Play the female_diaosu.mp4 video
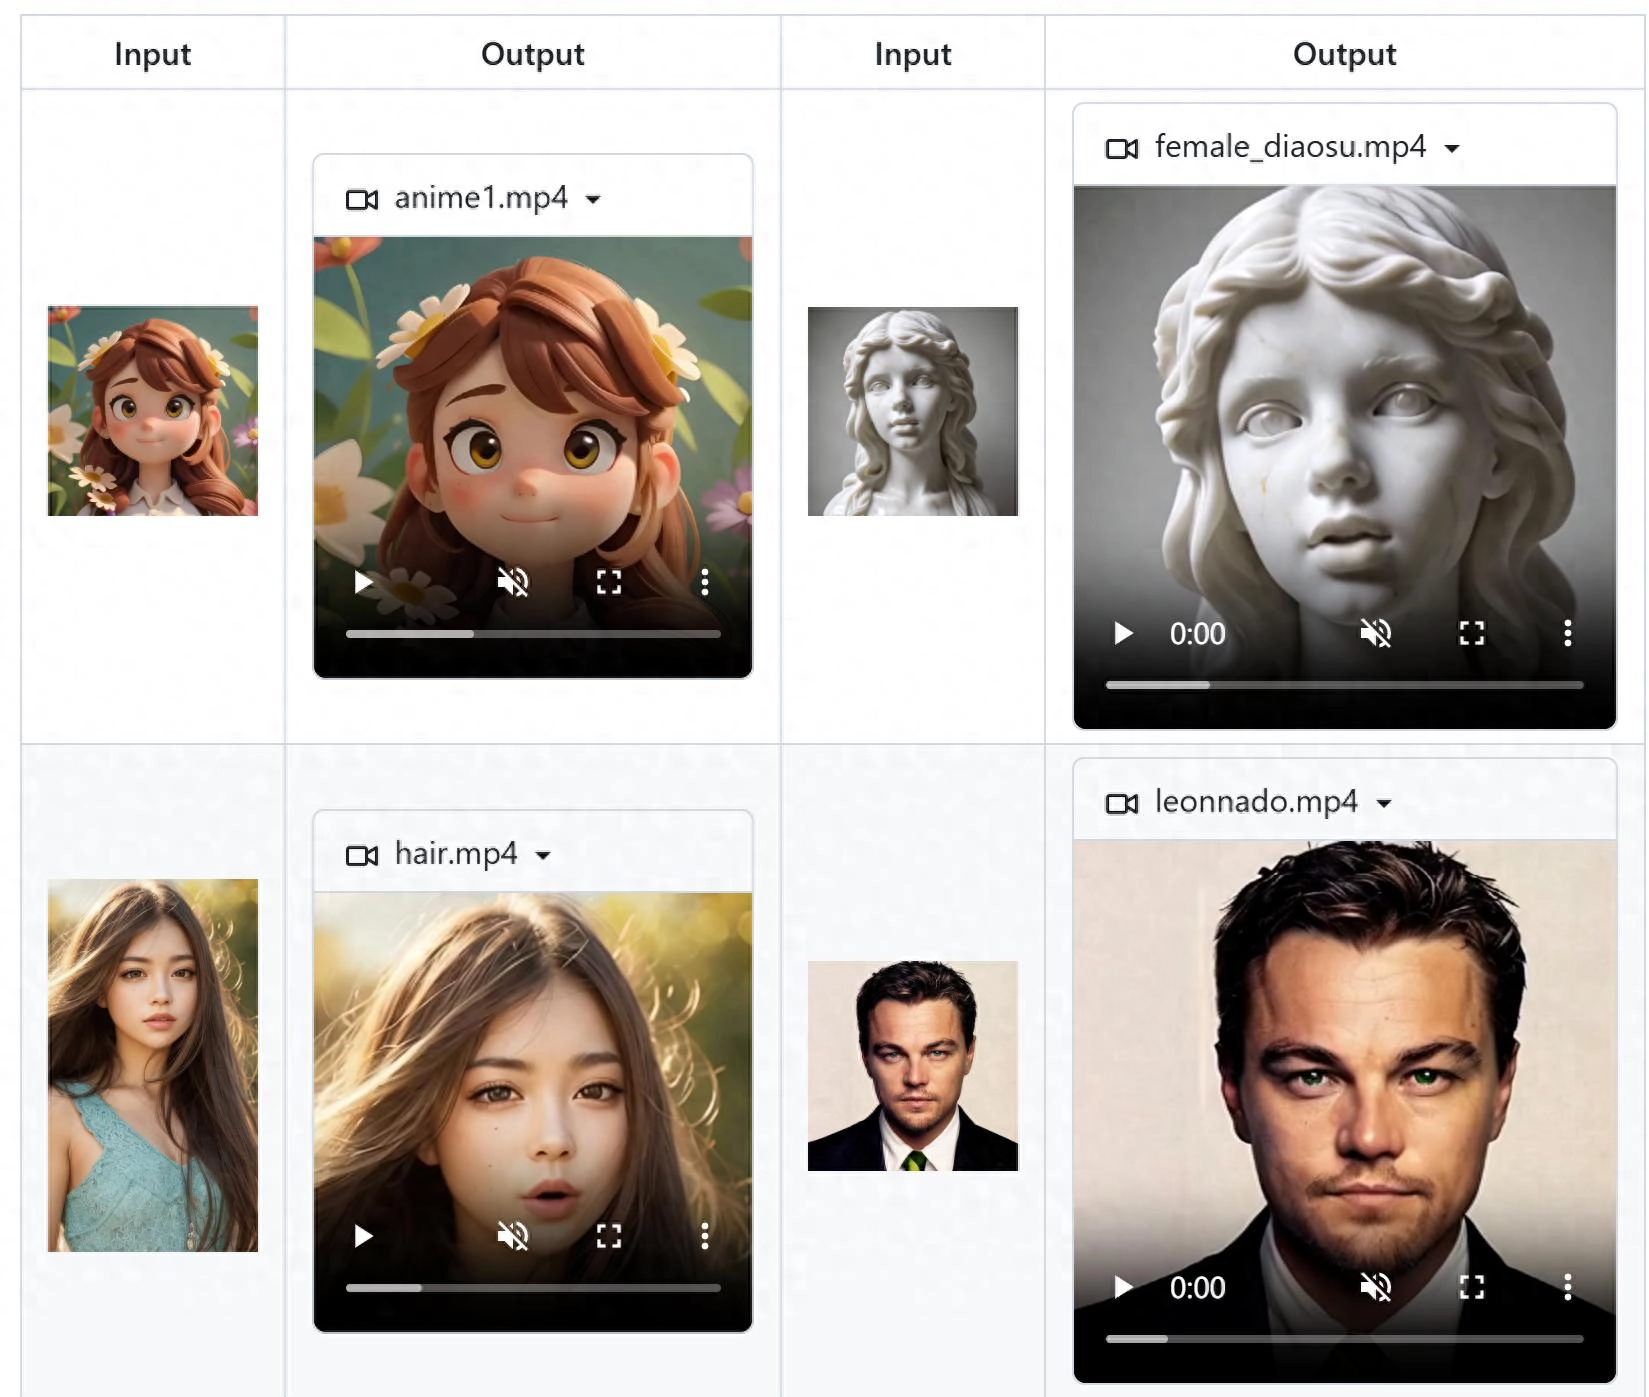 (1124, 633)
